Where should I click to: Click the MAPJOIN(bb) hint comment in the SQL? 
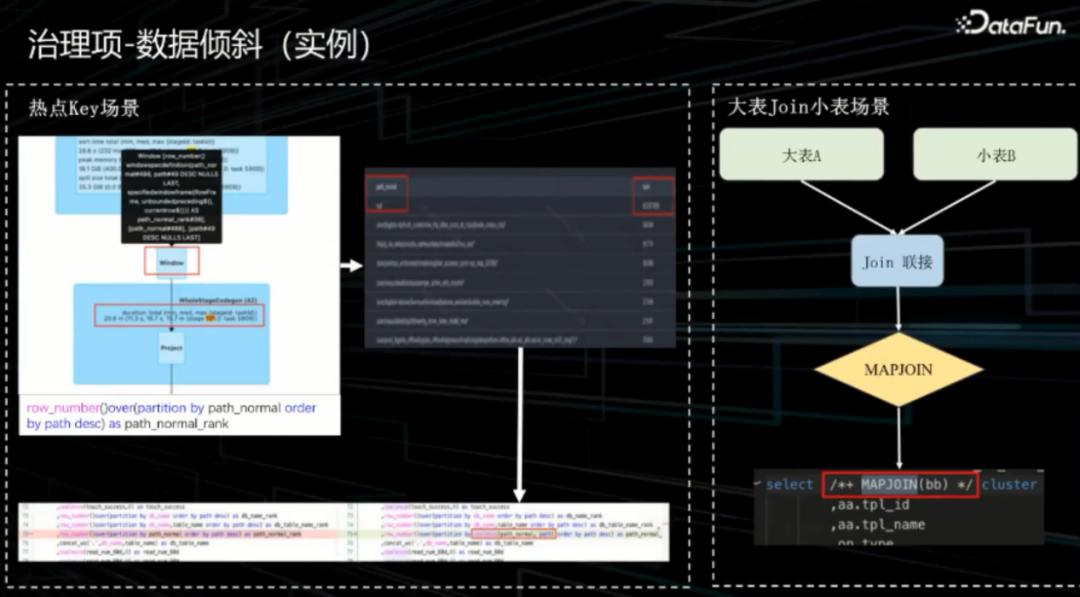[x=900, y=485]
